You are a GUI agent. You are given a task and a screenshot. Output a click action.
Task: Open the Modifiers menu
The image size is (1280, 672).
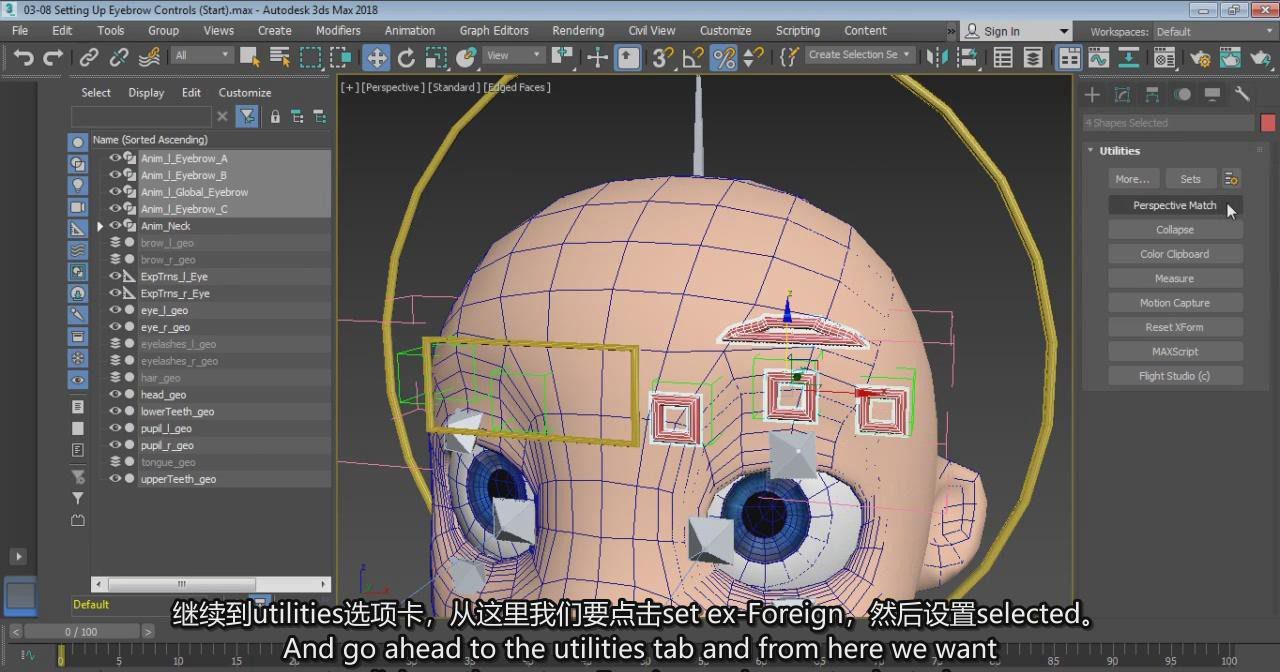coord(338,31)
